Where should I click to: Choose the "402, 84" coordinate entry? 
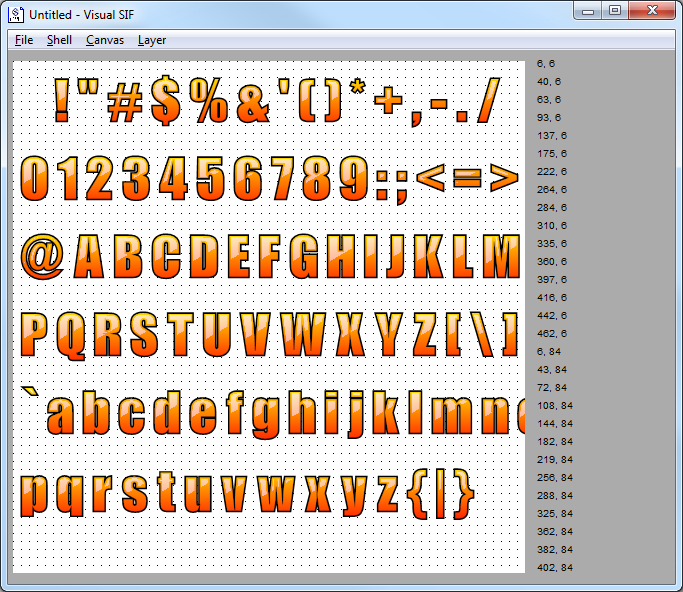554,567
